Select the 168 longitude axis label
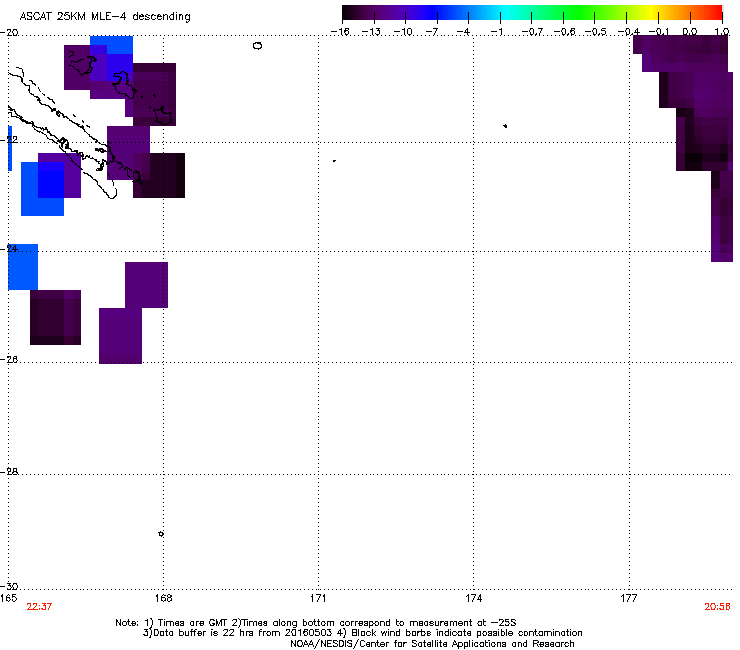740x650 pixels. 163,598
